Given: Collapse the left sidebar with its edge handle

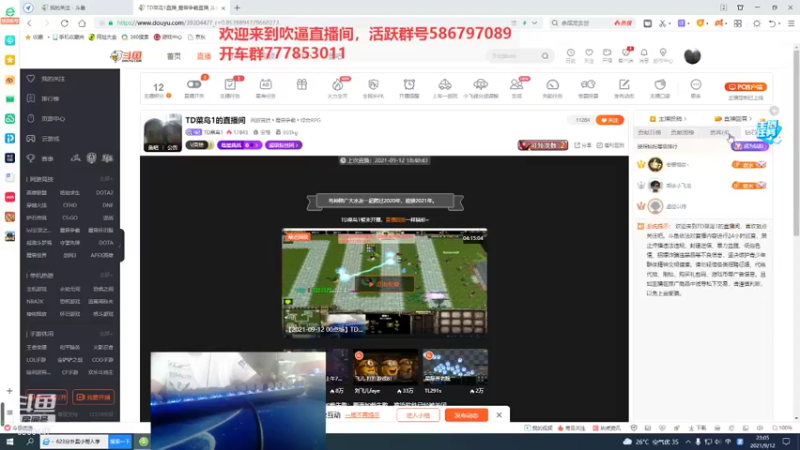Looking at the screenshot, I should click(121, 245).
